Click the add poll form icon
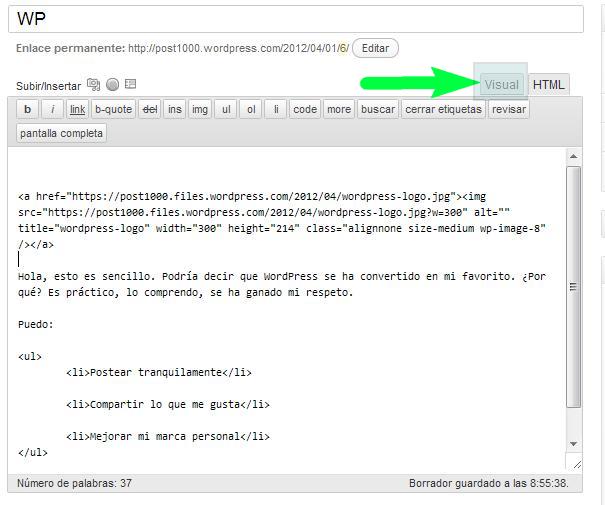 [x=130, y=85]
